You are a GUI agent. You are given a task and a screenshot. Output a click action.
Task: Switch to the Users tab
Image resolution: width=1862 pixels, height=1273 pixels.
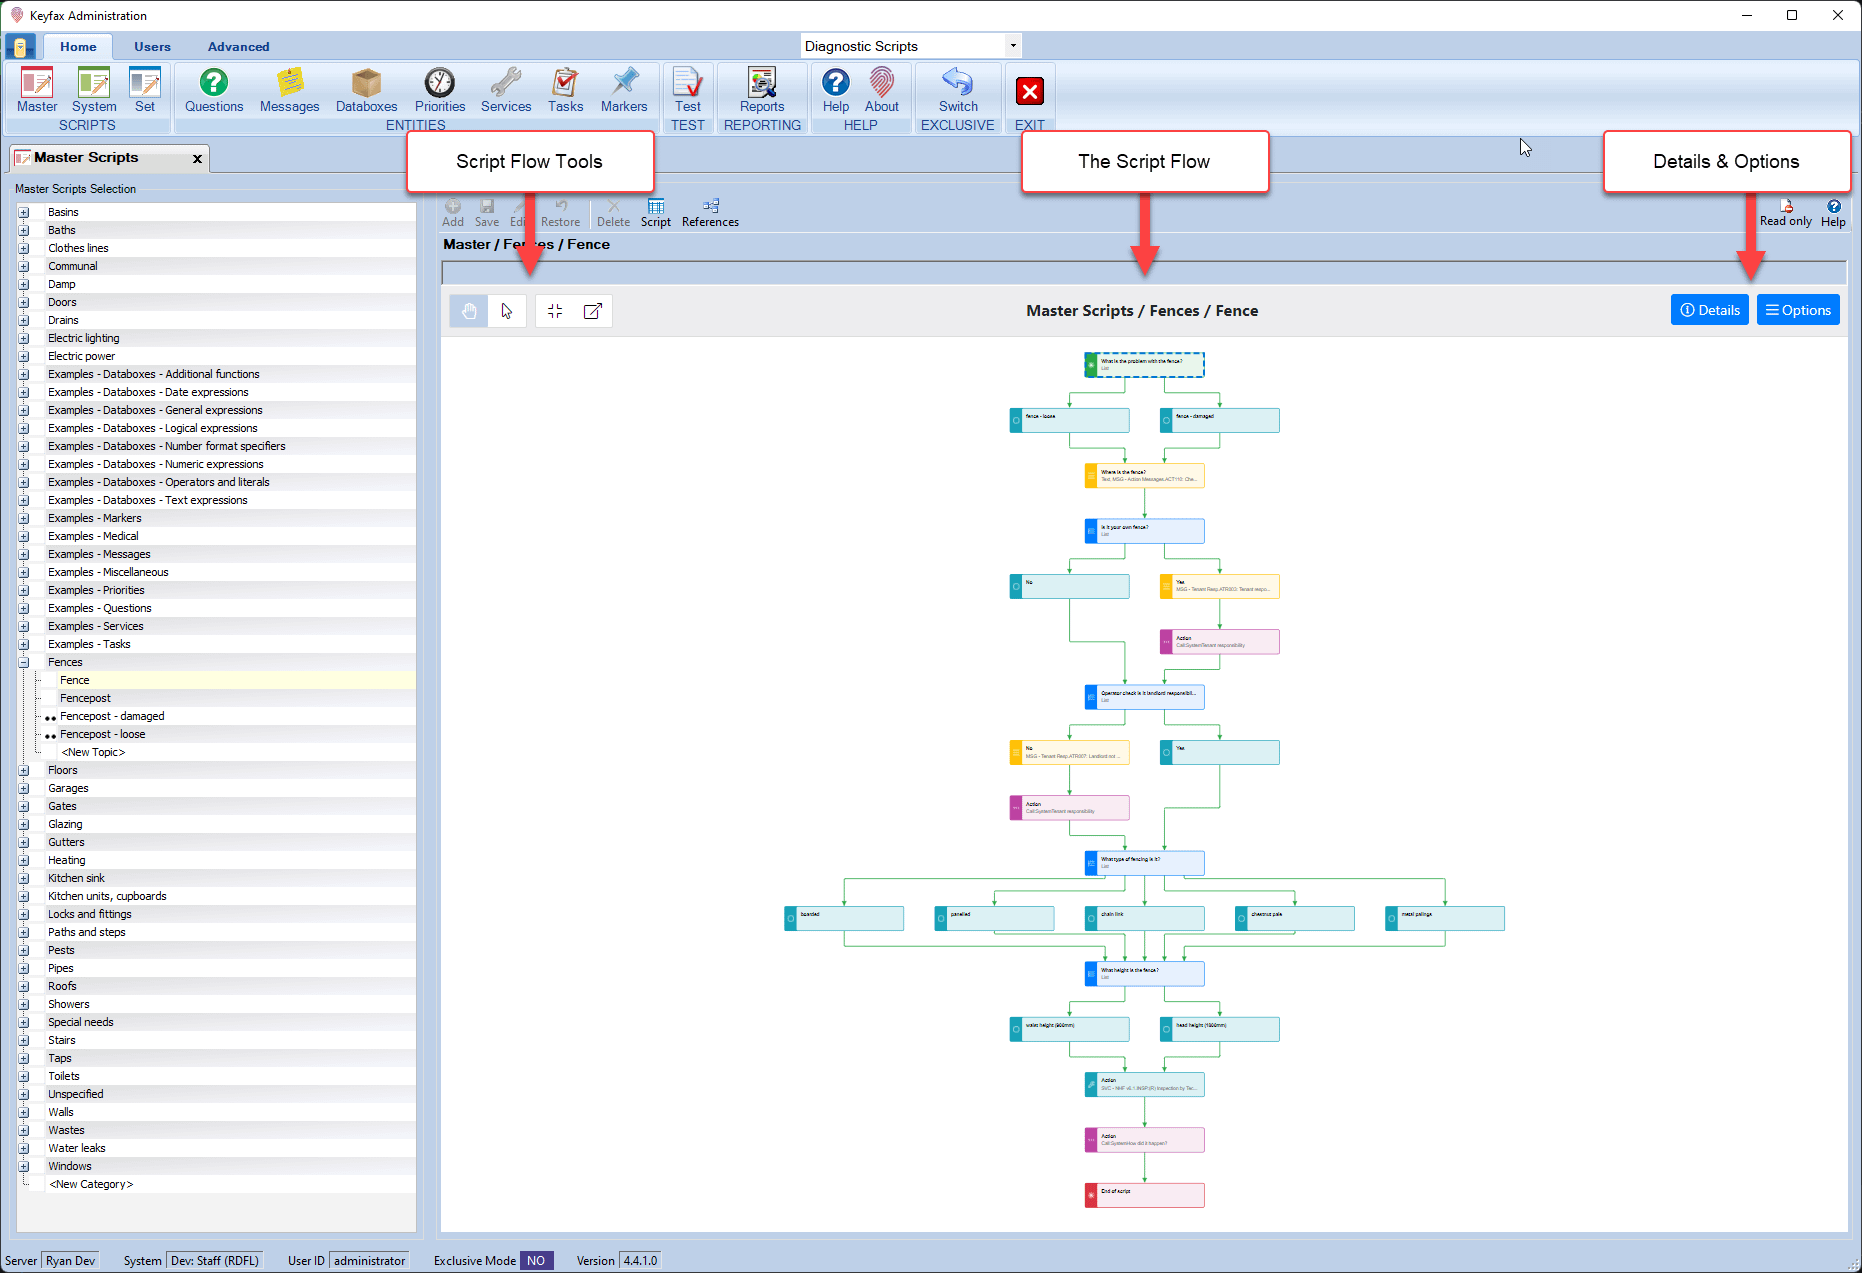coord(152,46)
